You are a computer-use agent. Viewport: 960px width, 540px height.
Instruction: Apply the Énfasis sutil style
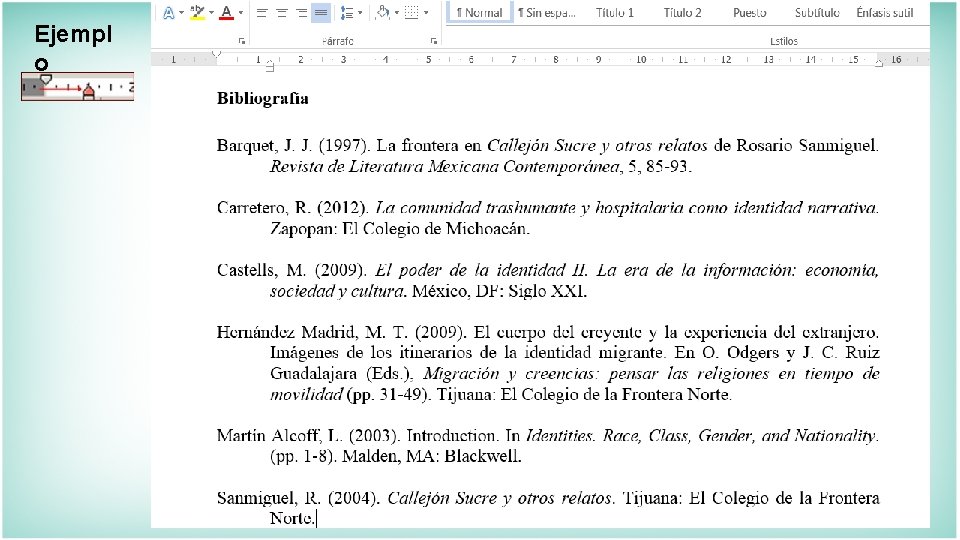[x=885, y=12]
